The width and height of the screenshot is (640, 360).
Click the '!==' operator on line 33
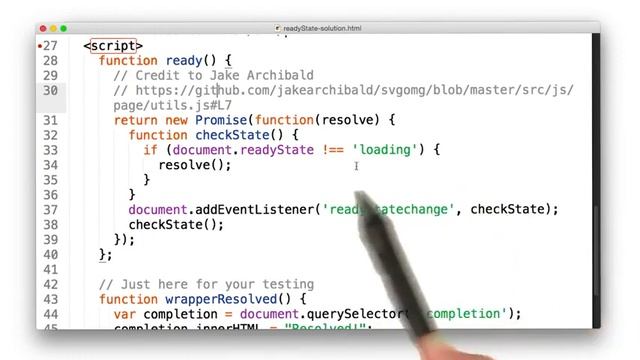coord(333,150)
